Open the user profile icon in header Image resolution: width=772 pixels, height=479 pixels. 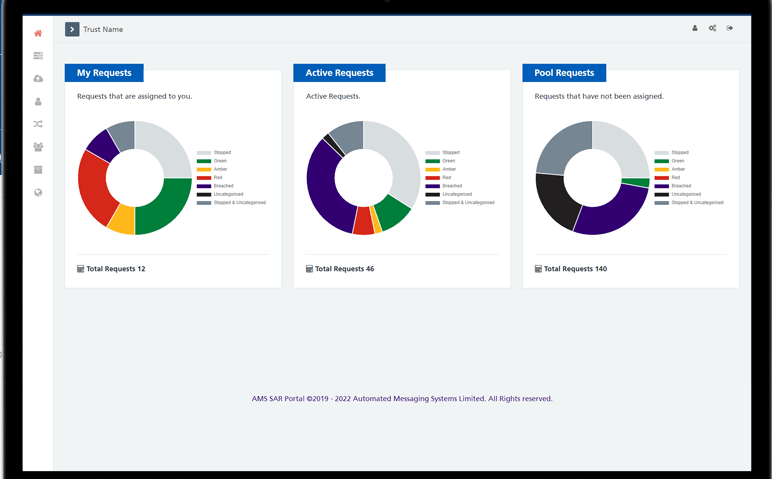695,28
